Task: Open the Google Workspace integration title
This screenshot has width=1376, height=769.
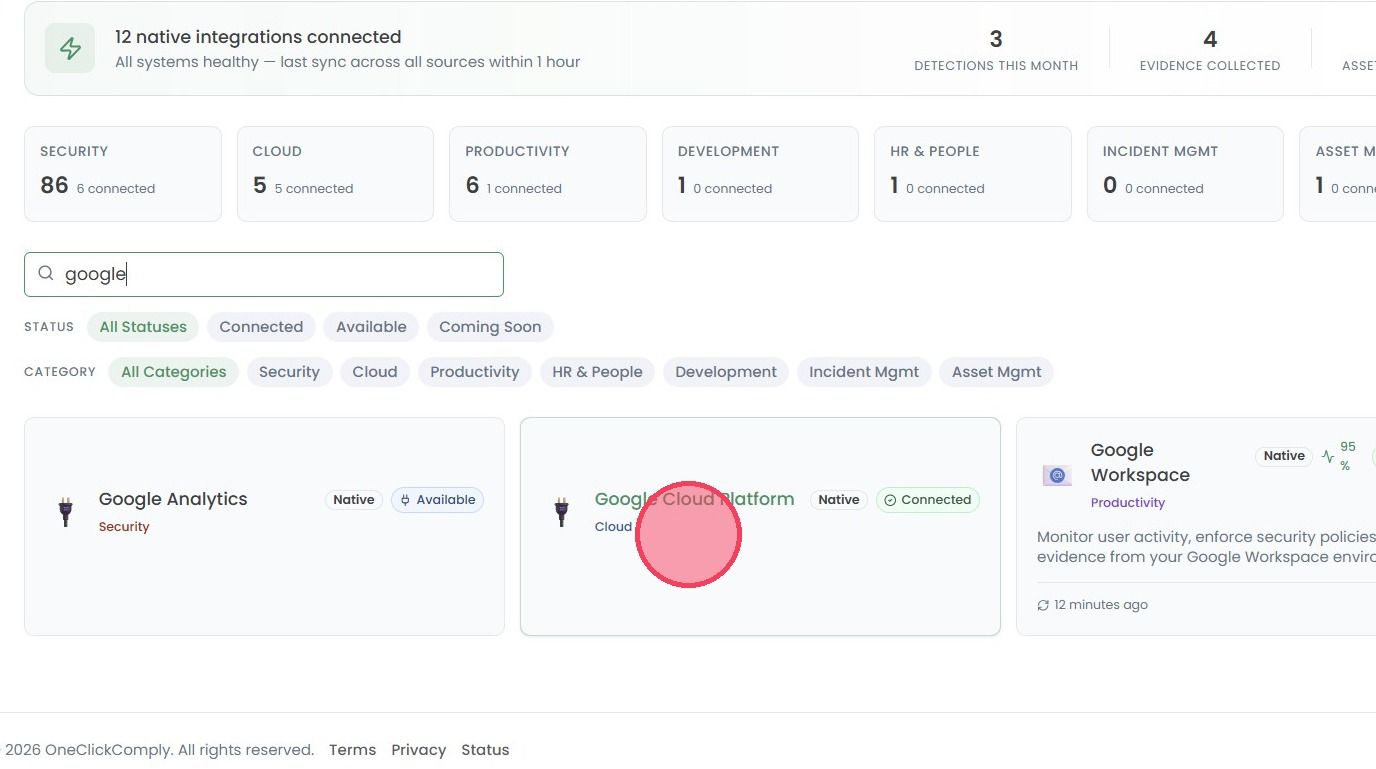Action: point(1140,462)
